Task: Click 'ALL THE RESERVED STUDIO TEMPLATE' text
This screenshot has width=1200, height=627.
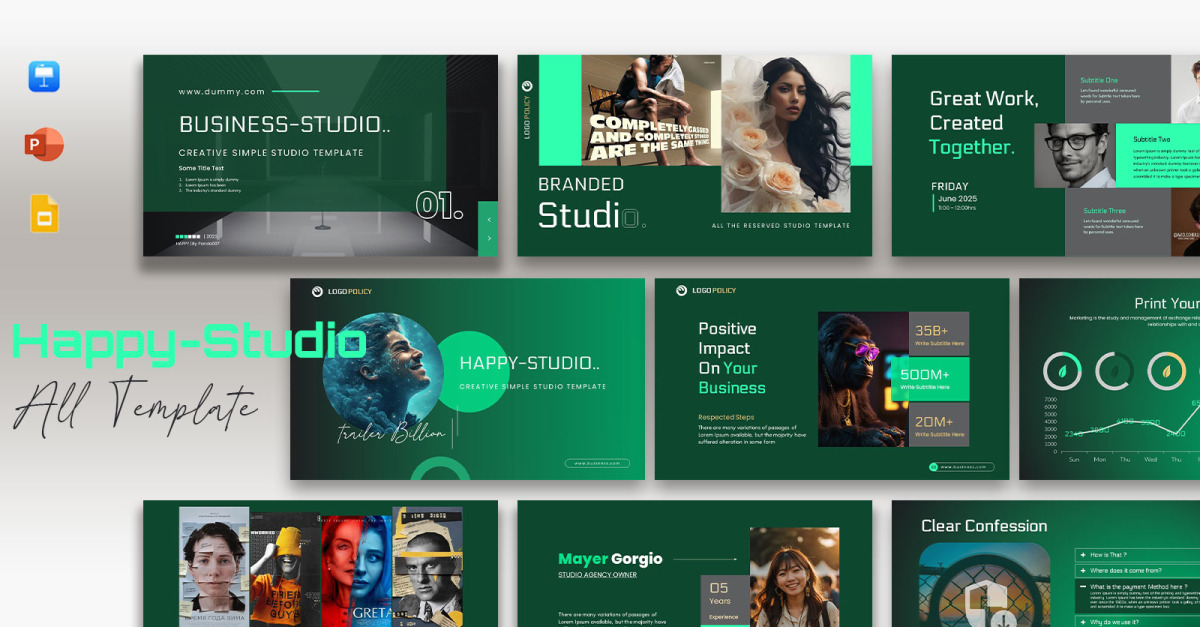Action: point(780,226)
